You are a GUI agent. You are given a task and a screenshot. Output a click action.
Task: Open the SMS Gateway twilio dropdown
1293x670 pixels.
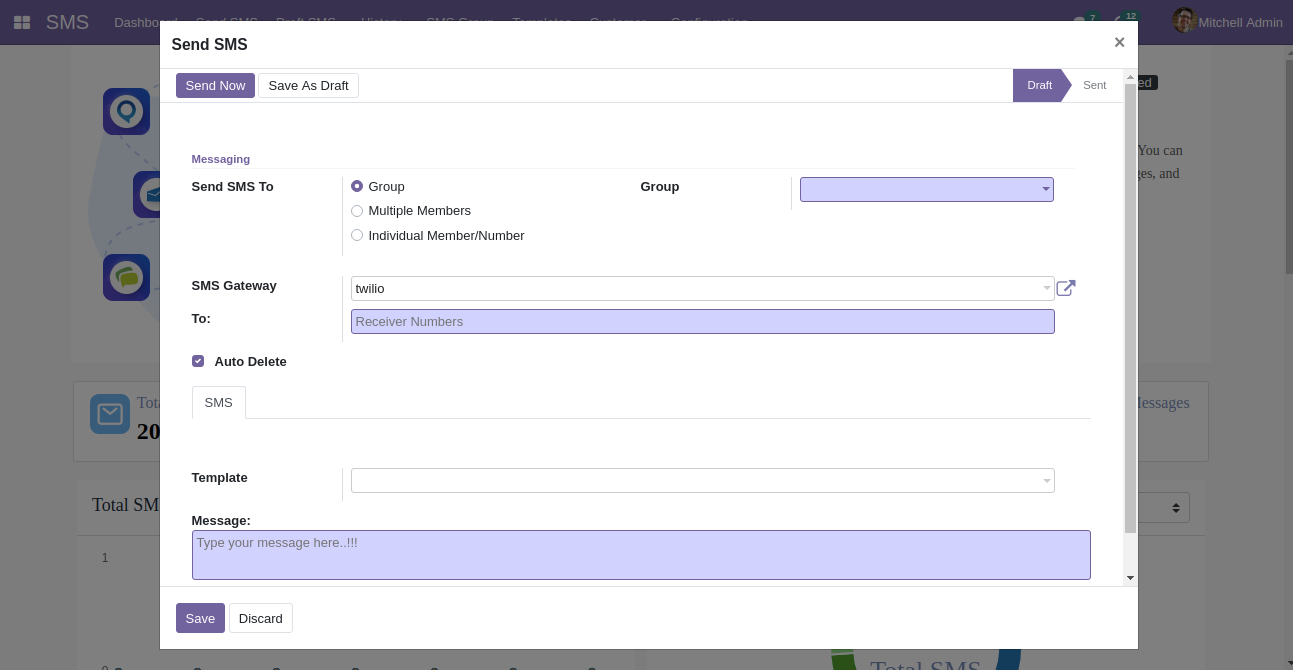click(x=702, y=289)
